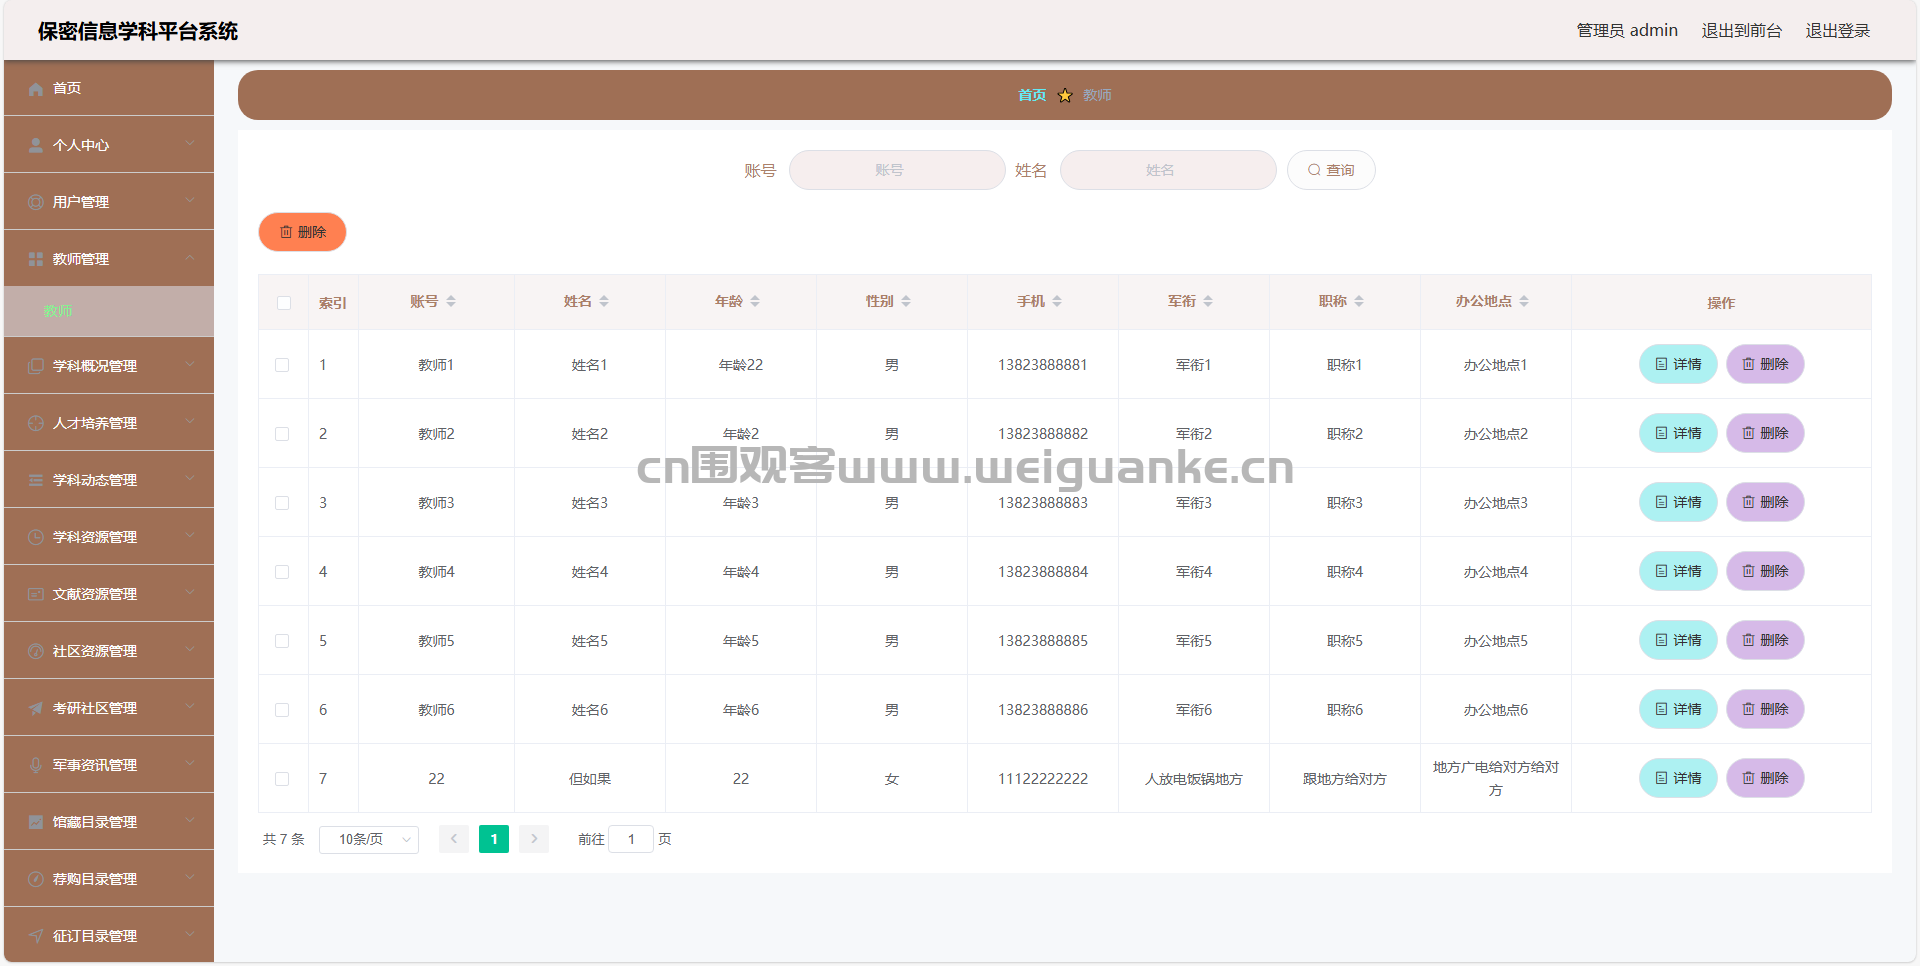Check the box for row 教师5
The width and height of the screenshot is (1920, 966).
(282, 642)
